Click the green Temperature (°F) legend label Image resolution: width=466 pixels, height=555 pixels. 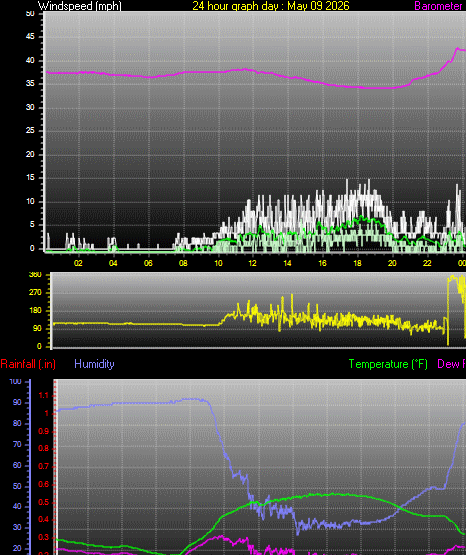pyautogui.click(x=388, y=364)
